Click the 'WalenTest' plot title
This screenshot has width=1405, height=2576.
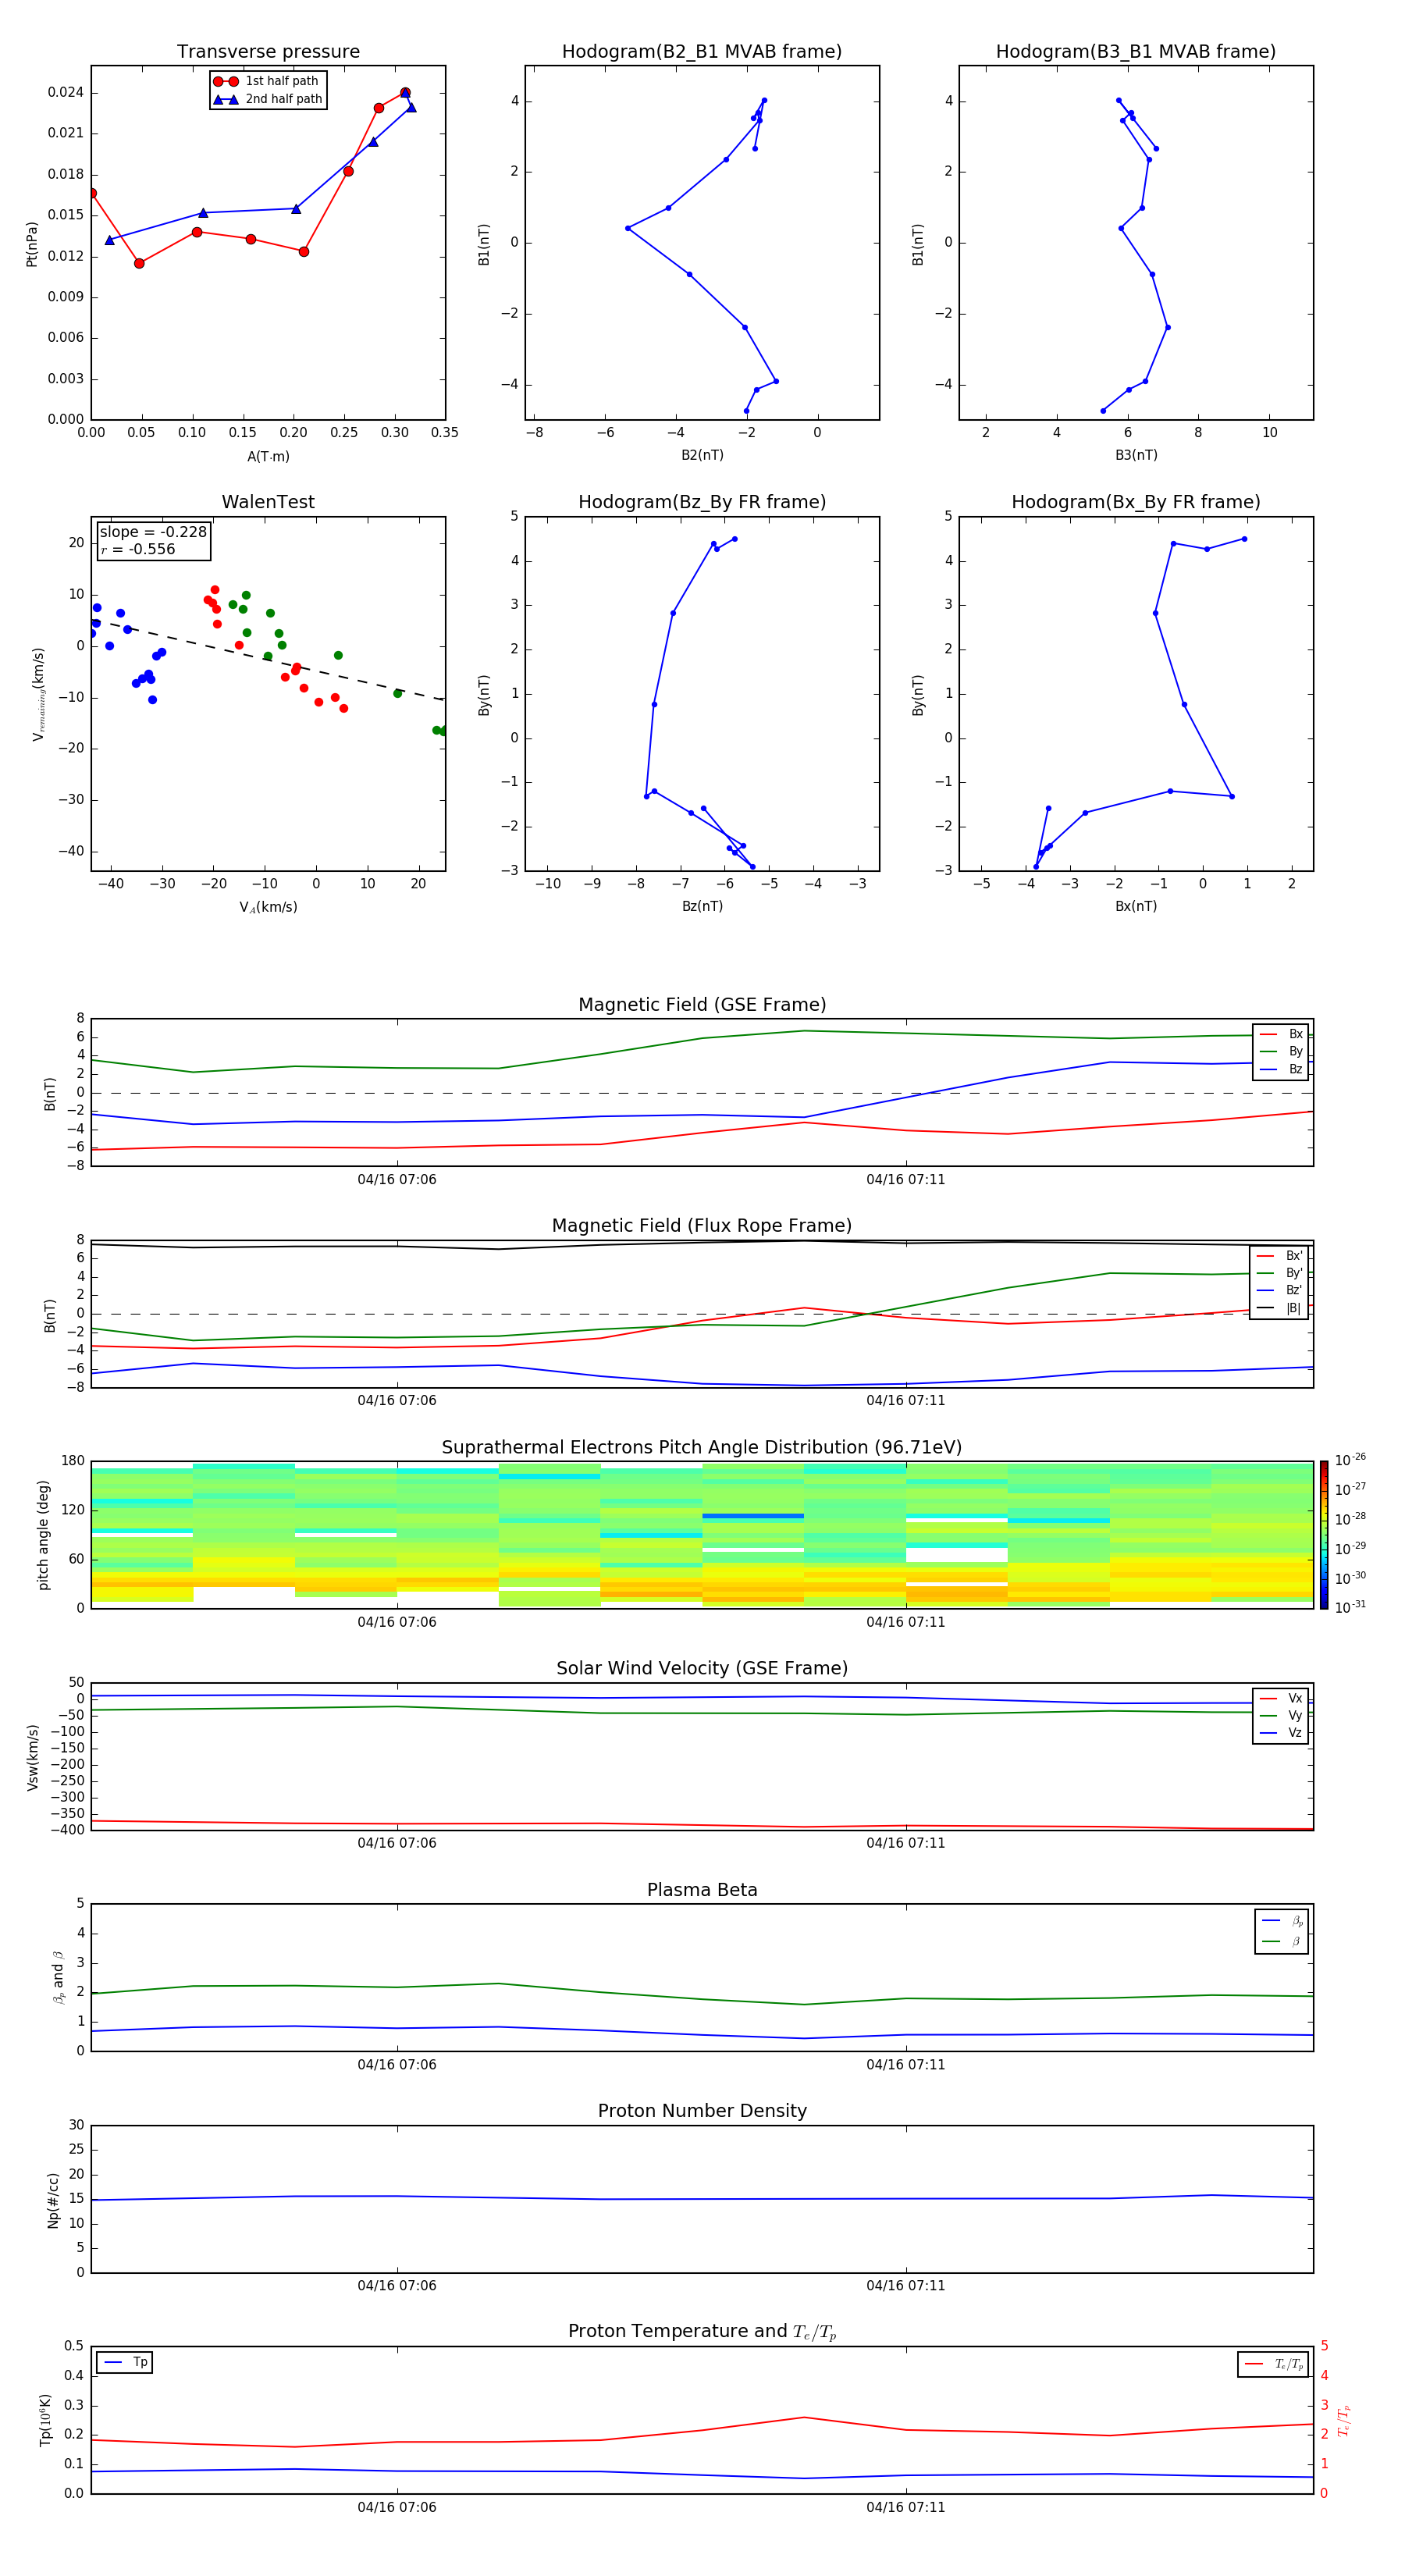pyautogui.click(x=268, y=502)
